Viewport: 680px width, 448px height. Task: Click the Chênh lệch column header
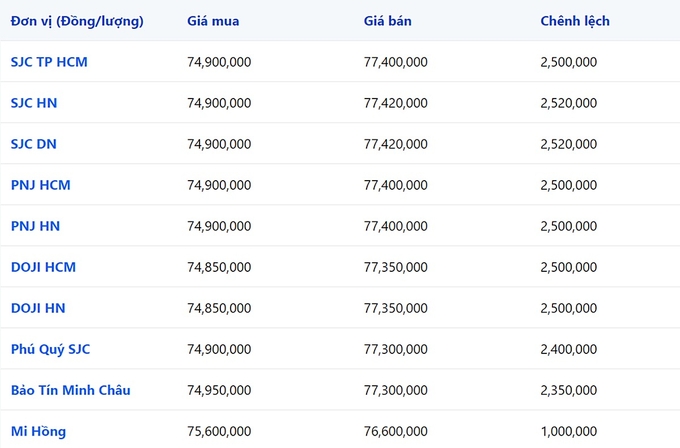(575, 21)
